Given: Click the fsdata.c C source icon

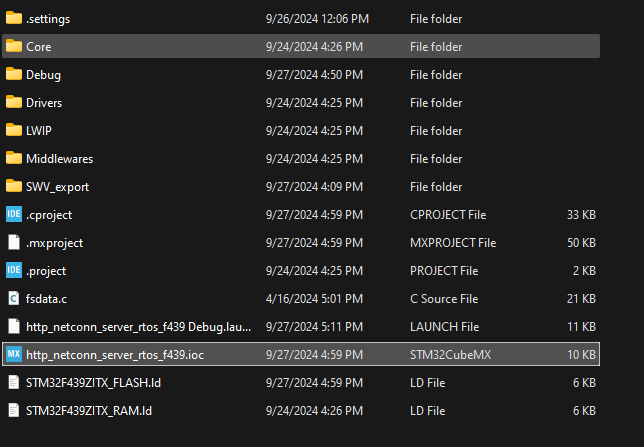Looking at the screenshot, I should click(14, 298).
